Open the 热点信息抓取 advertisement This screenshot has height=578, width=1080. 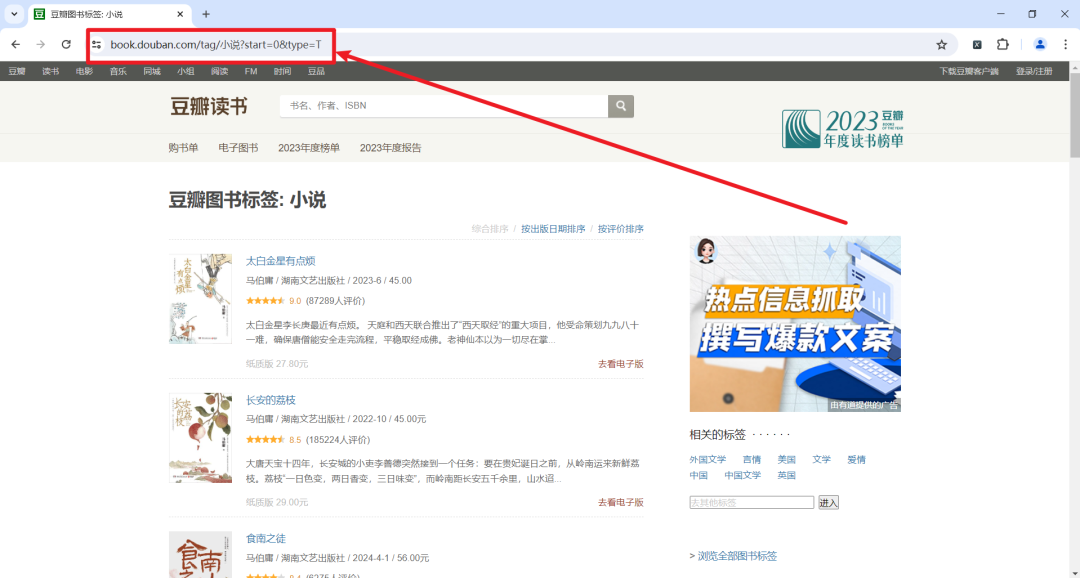795,324
